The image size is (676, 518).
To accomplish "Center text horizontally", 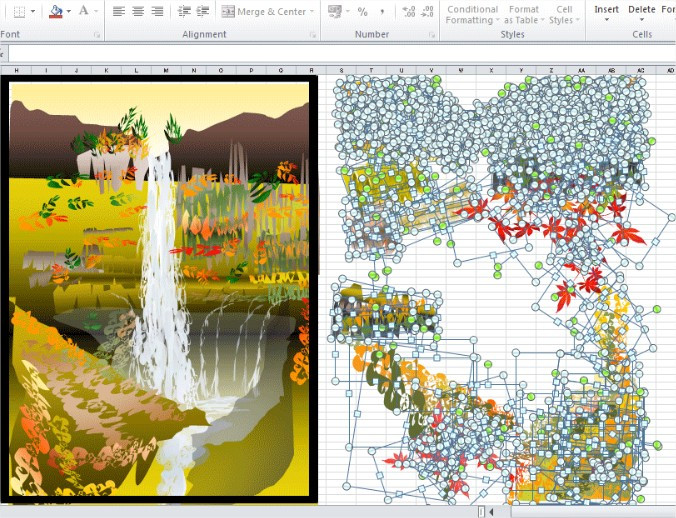I will [x=138, y=11].
